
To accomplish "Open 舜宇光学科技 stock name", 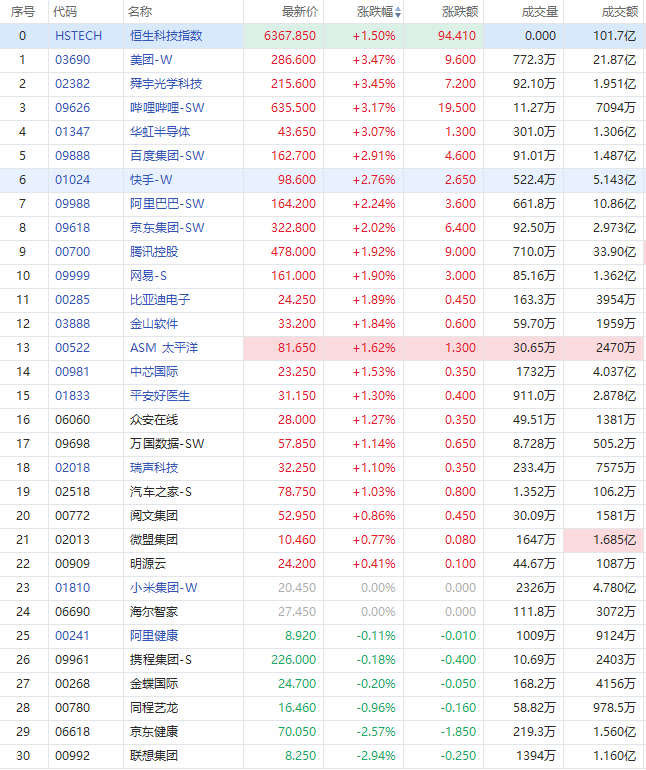I will 166,84.
